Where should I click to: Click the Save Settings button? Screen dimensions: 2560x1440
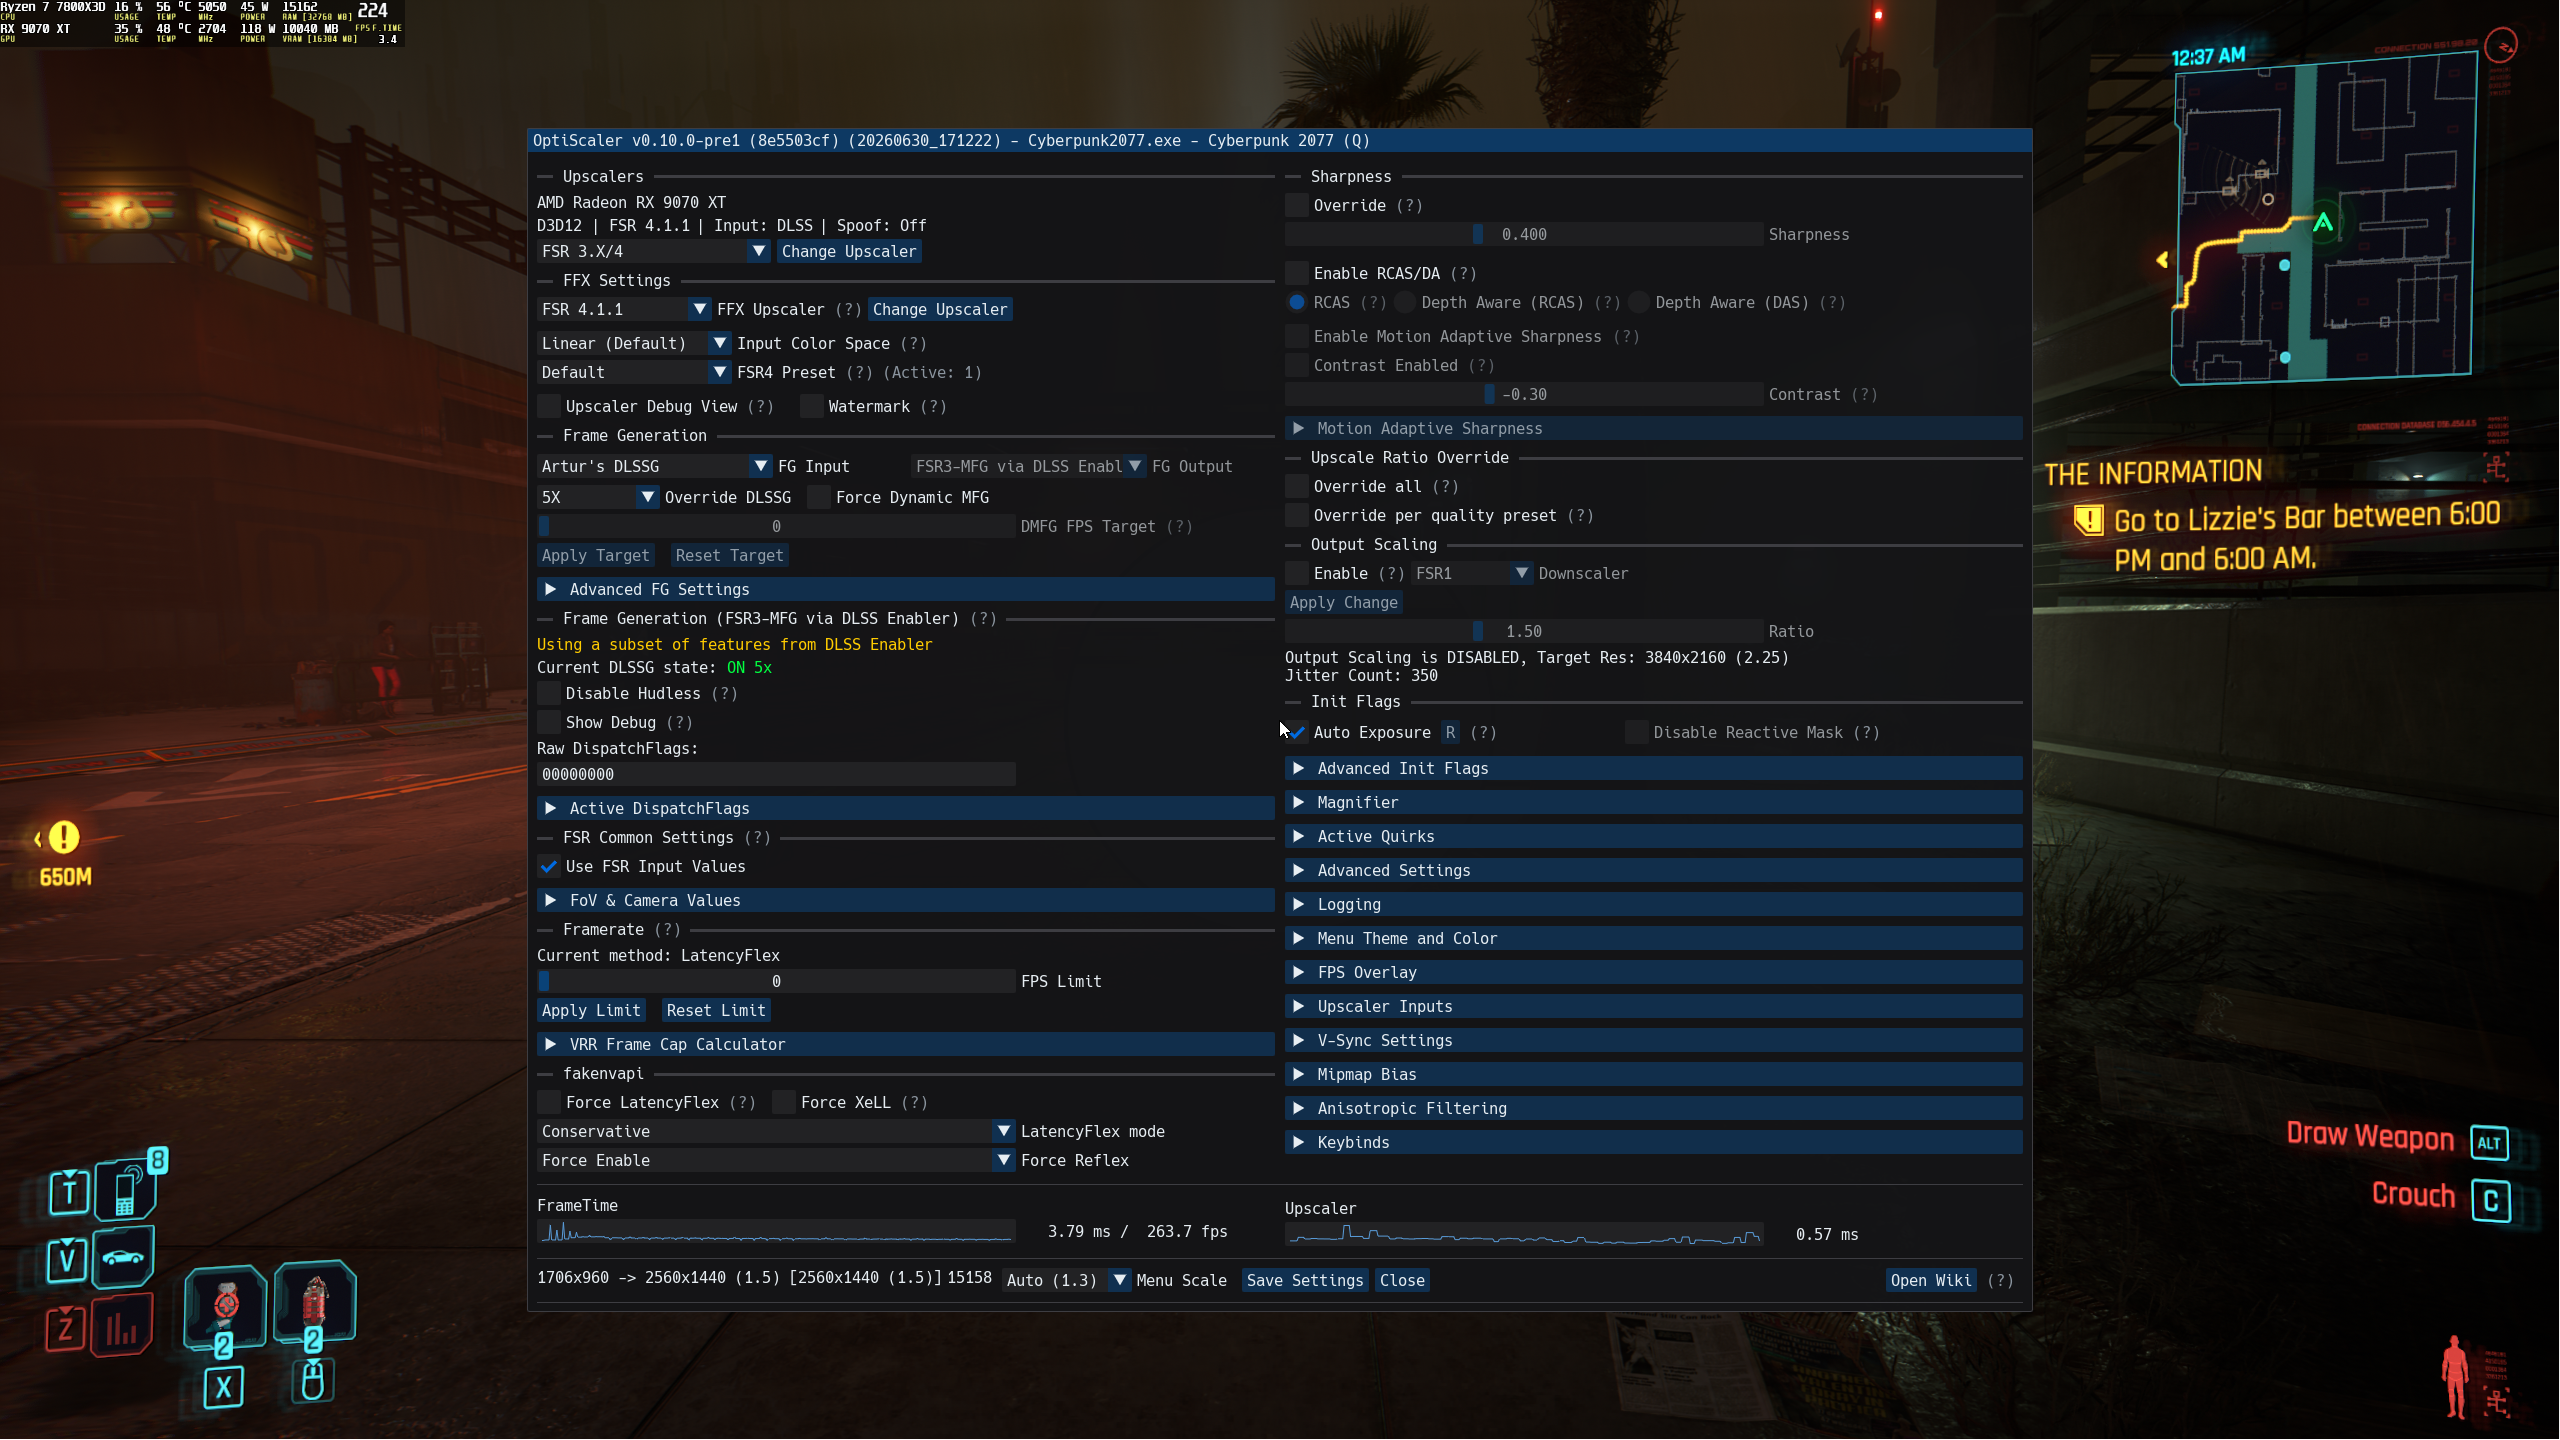(x=1305, y=1280)
